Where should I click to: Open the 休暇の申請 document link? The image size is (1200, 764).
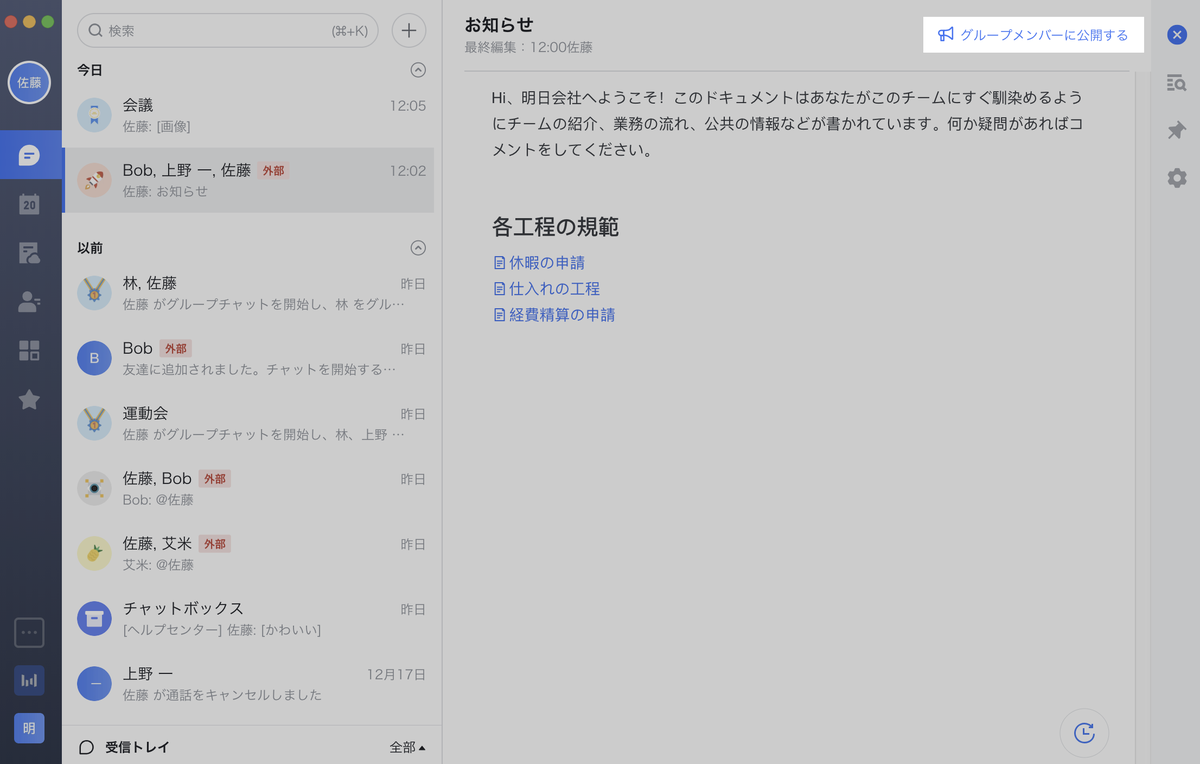point(546,263)
